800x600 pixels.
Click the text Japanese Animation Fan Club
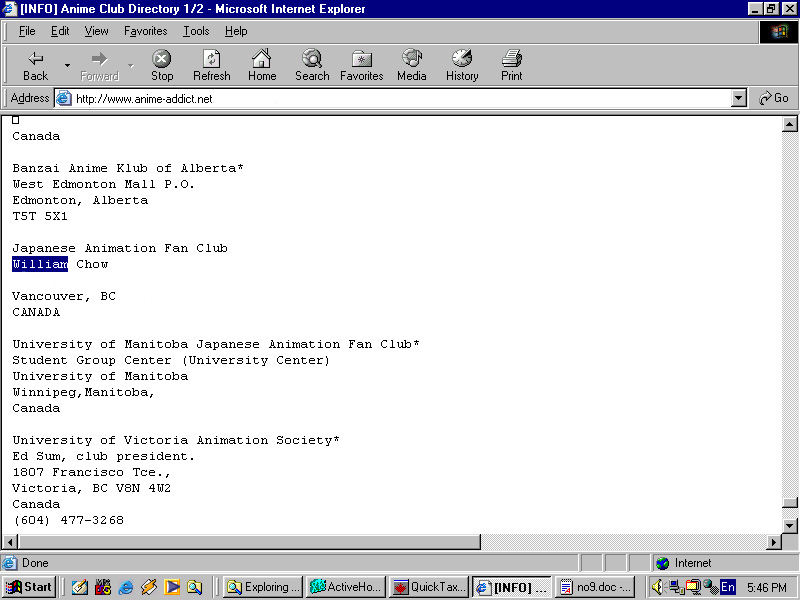tap(120, 248)
